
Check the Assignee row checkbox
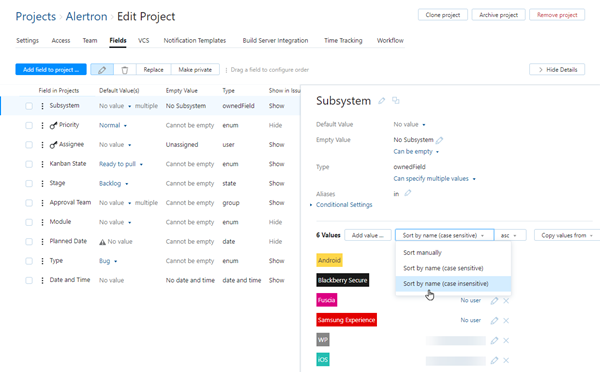(29, 145)
